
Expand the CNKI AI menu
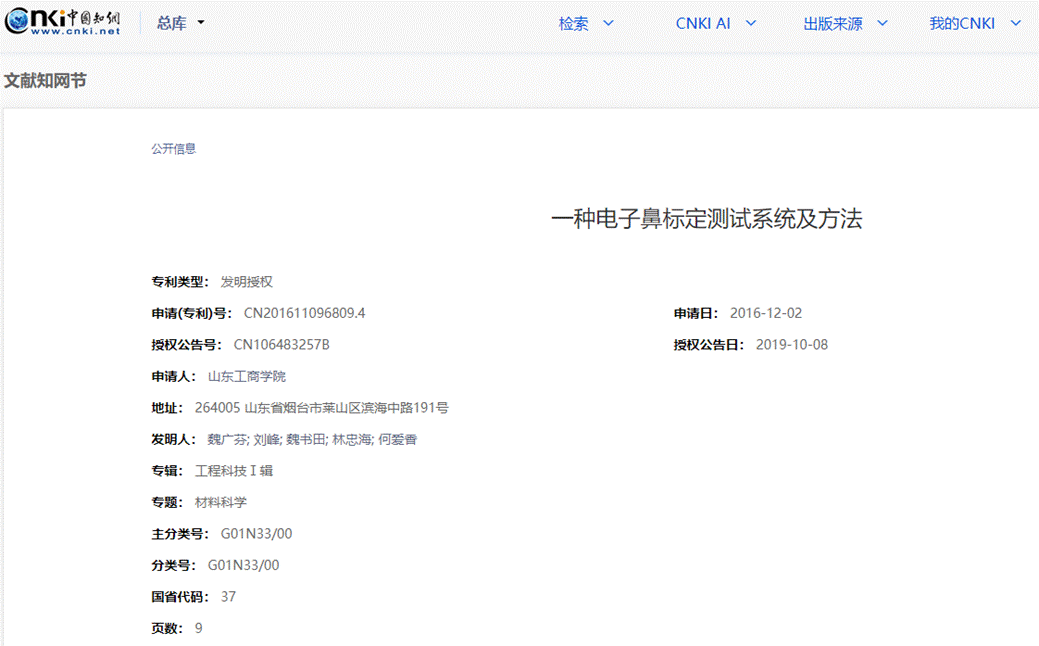point(715,24)
